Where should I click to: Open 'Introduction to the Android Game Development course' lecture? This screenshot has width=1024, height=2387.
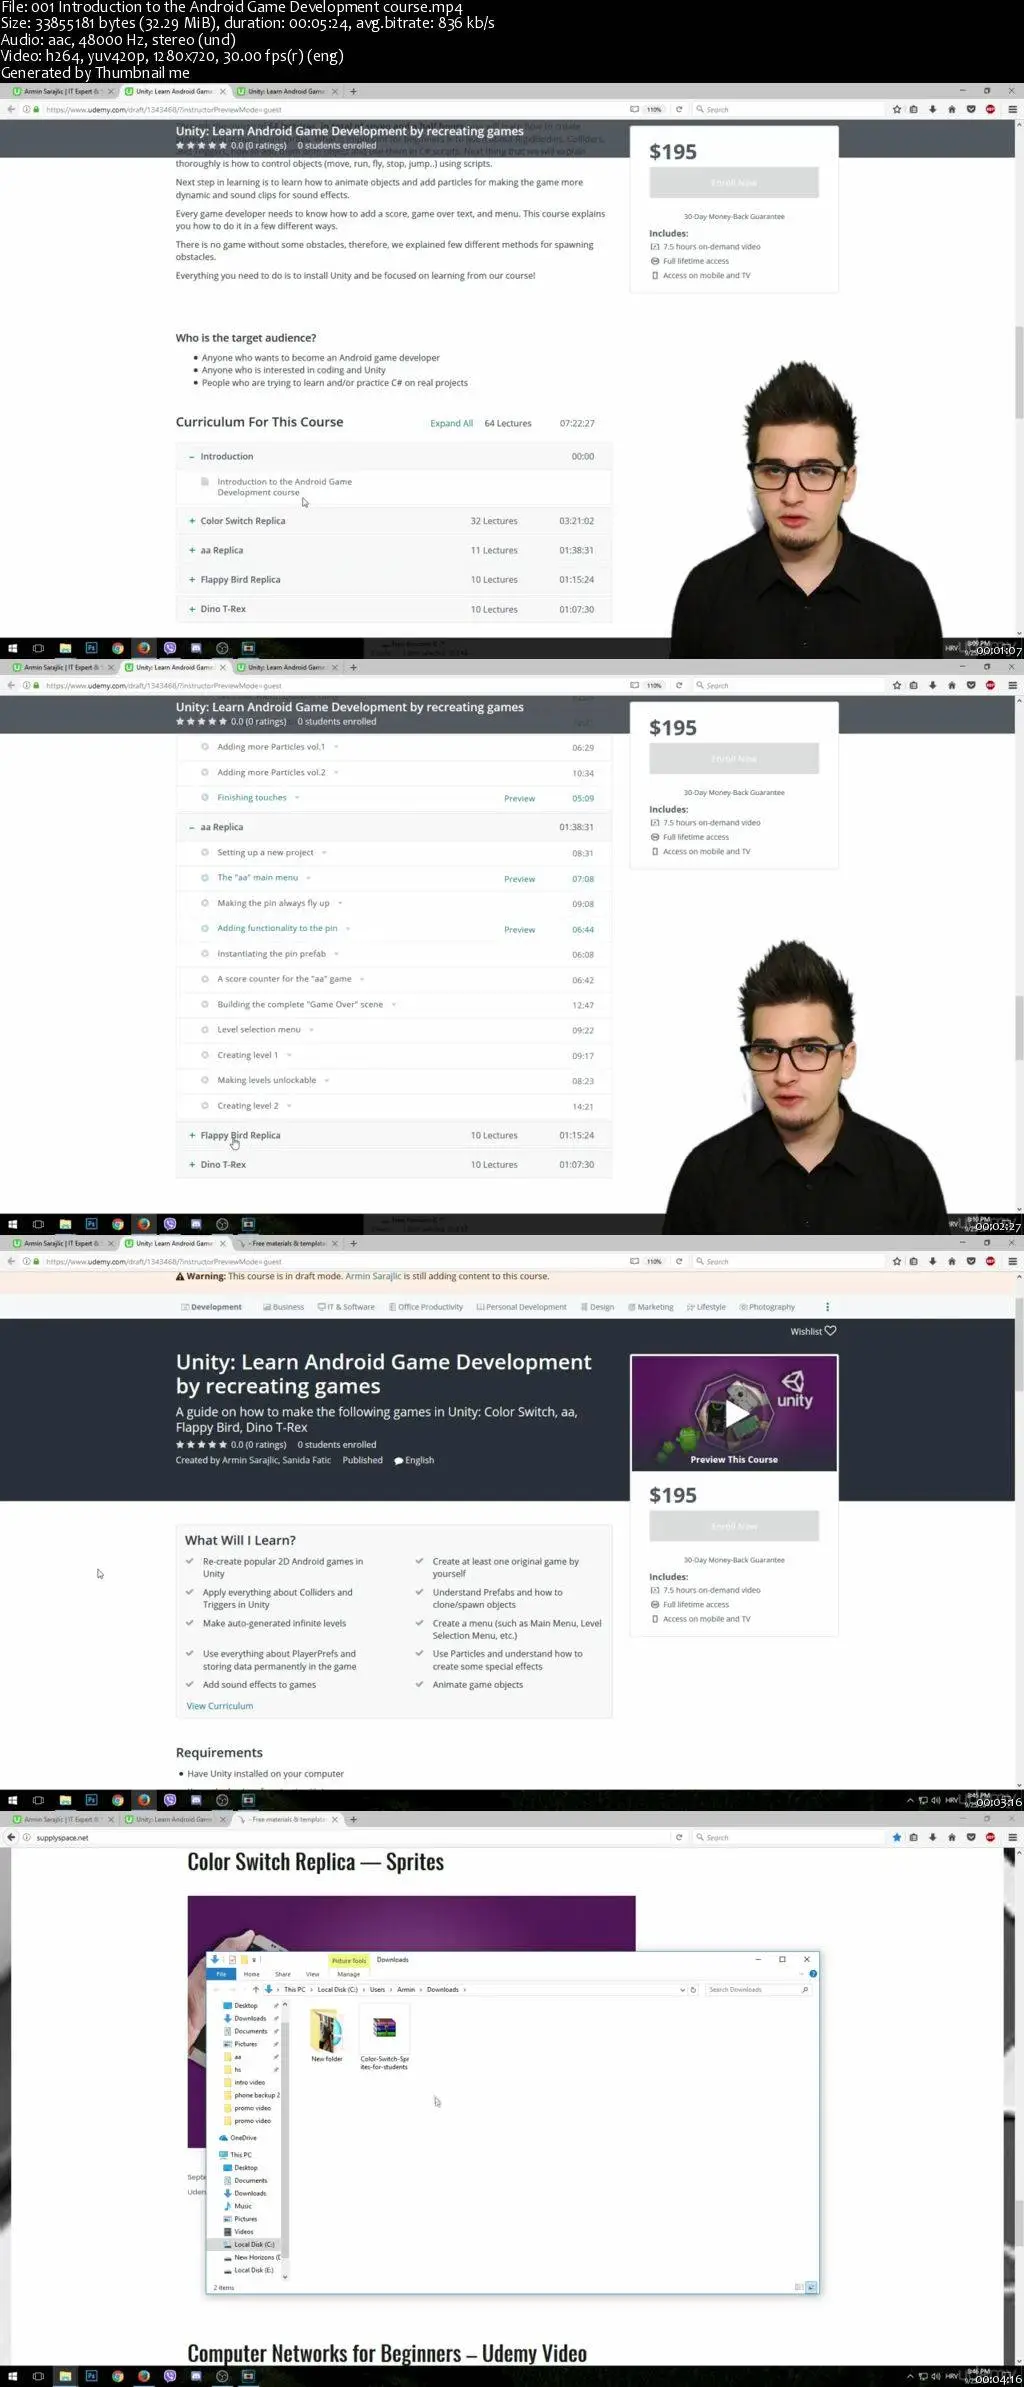point(284,487)
